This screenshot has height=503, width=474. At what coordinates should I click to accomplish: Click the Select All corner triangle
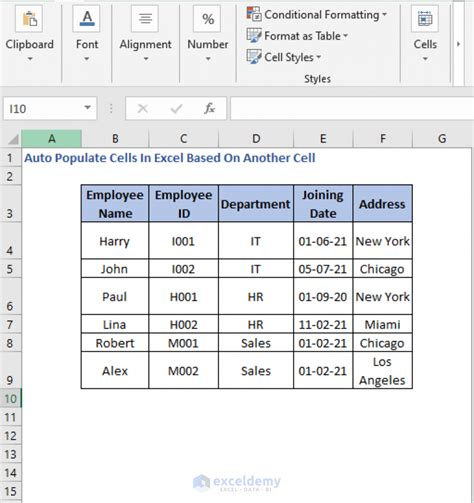(12, 139)
